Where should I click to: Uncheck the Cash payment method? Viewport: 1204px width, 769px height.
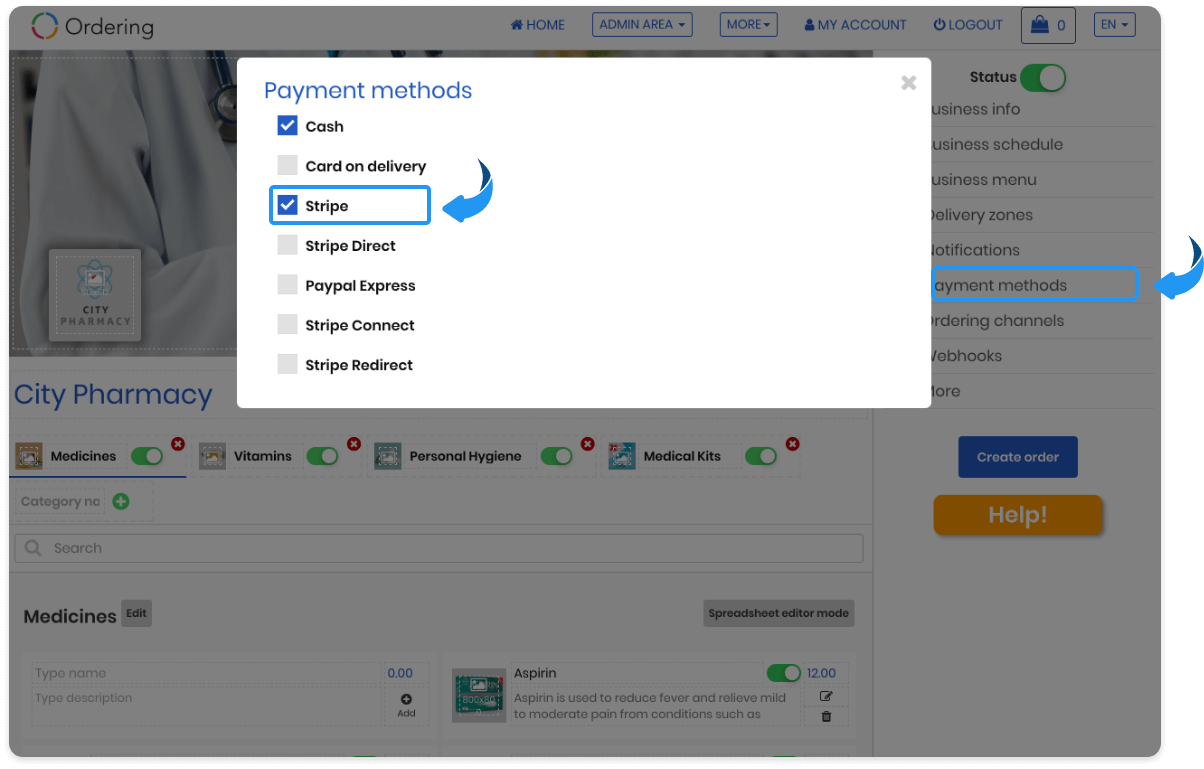pos(288,126)
